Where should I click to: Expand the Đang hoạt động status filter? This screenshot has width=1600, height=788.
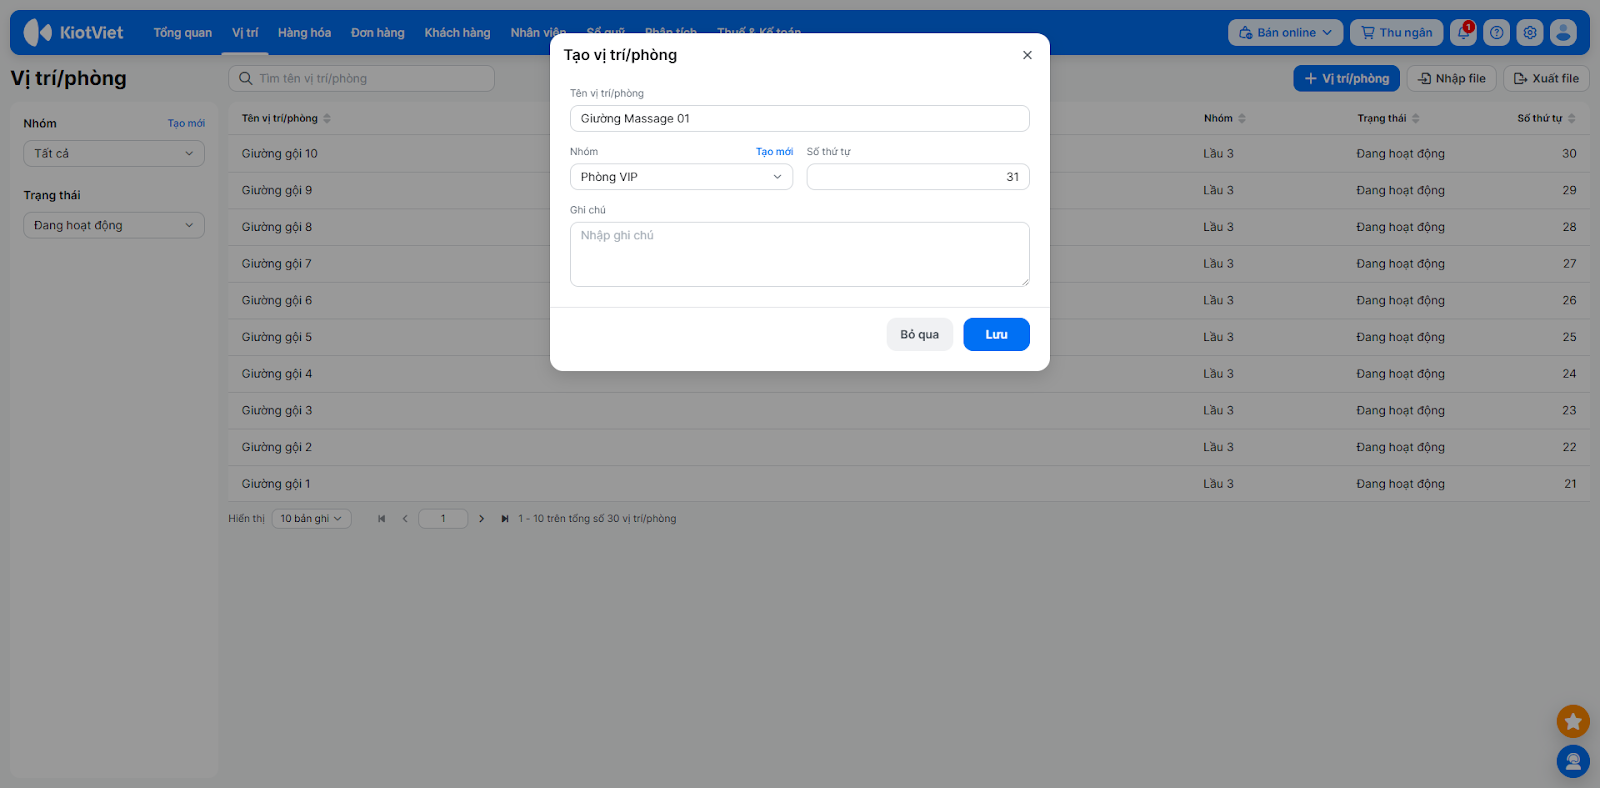(x=114, y=225)
